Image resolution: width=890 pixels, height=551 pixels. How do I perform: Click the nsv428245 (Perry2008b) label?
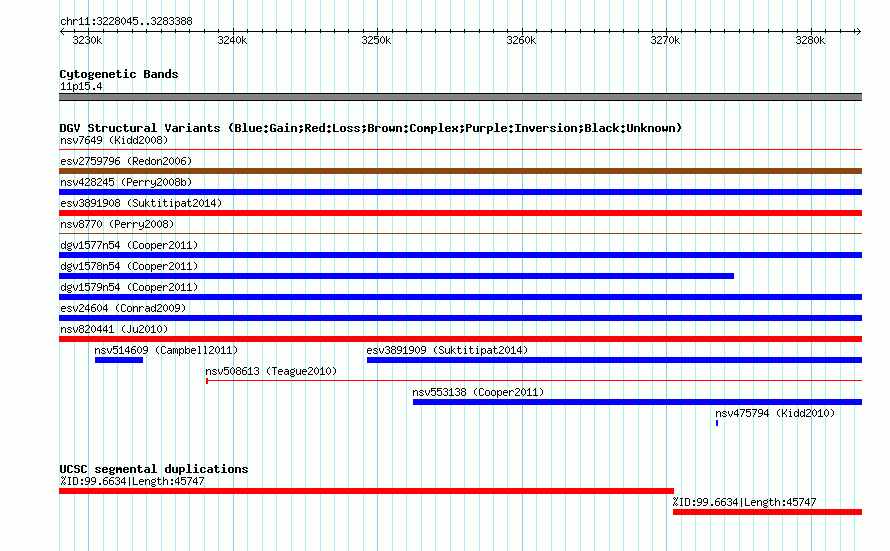point(126,182)
